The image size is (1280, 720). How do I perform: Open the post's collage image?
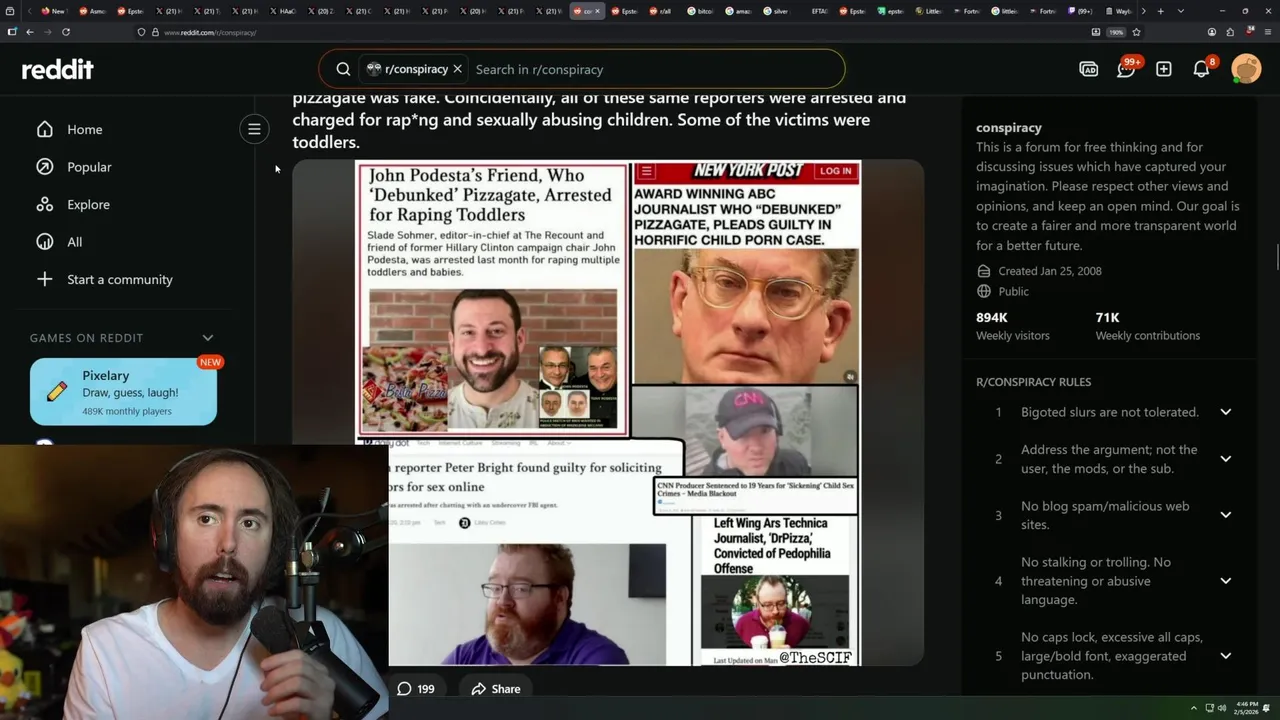(x=608, y=413)
